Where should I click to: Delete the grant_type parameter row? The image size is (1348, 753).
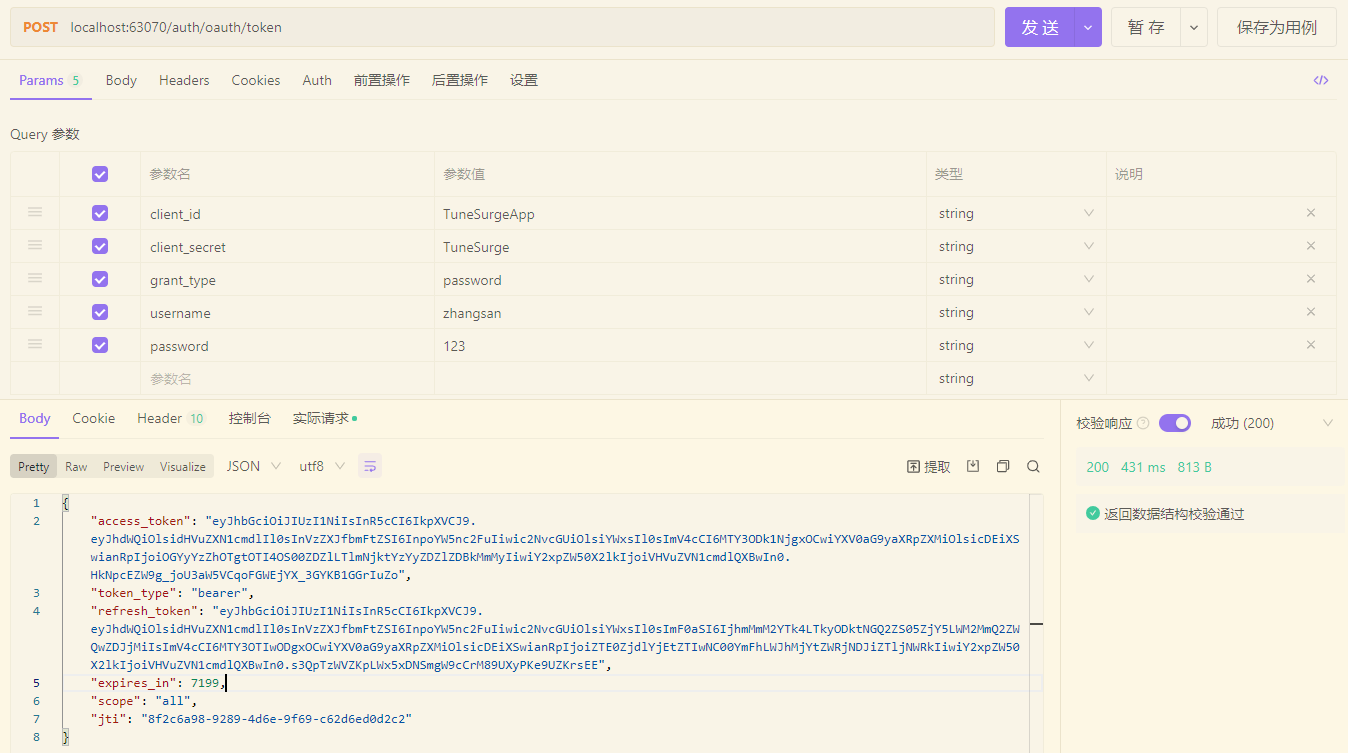pyautogui.click(x=1311, y=279)
